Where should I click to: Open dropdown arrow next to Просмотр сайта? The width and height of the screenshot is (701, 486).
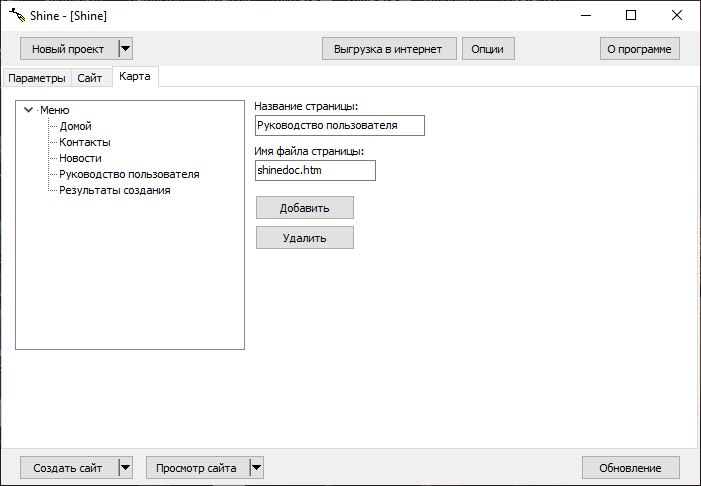256,467
